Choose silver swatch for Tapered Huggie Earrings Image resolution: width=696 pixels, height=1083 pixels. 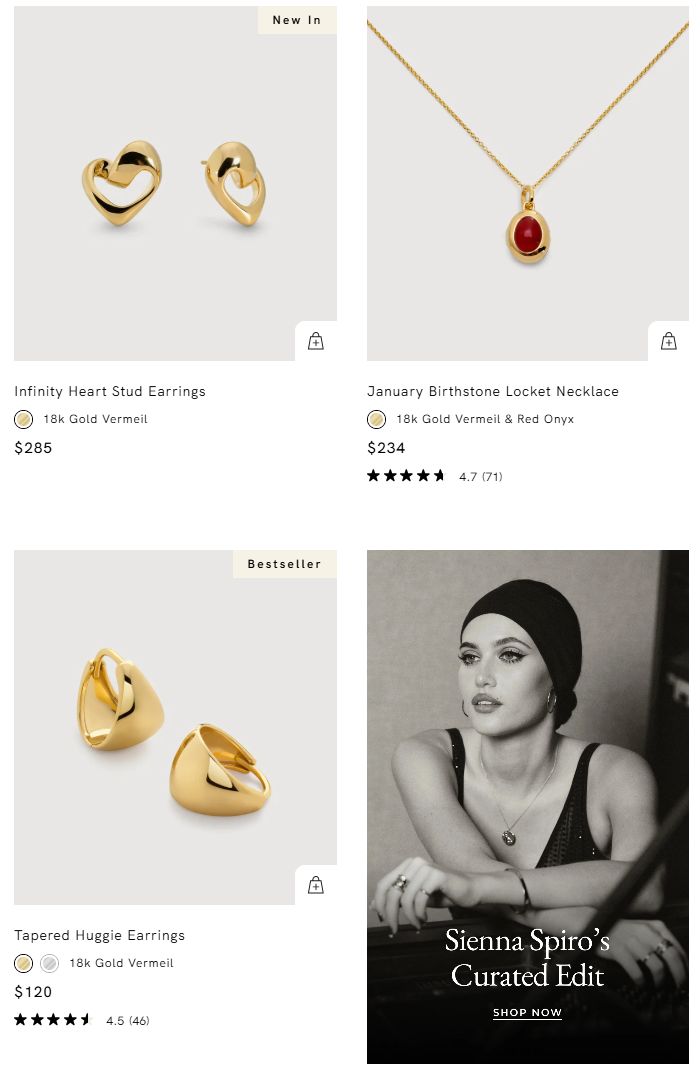(x=49, y=964)
